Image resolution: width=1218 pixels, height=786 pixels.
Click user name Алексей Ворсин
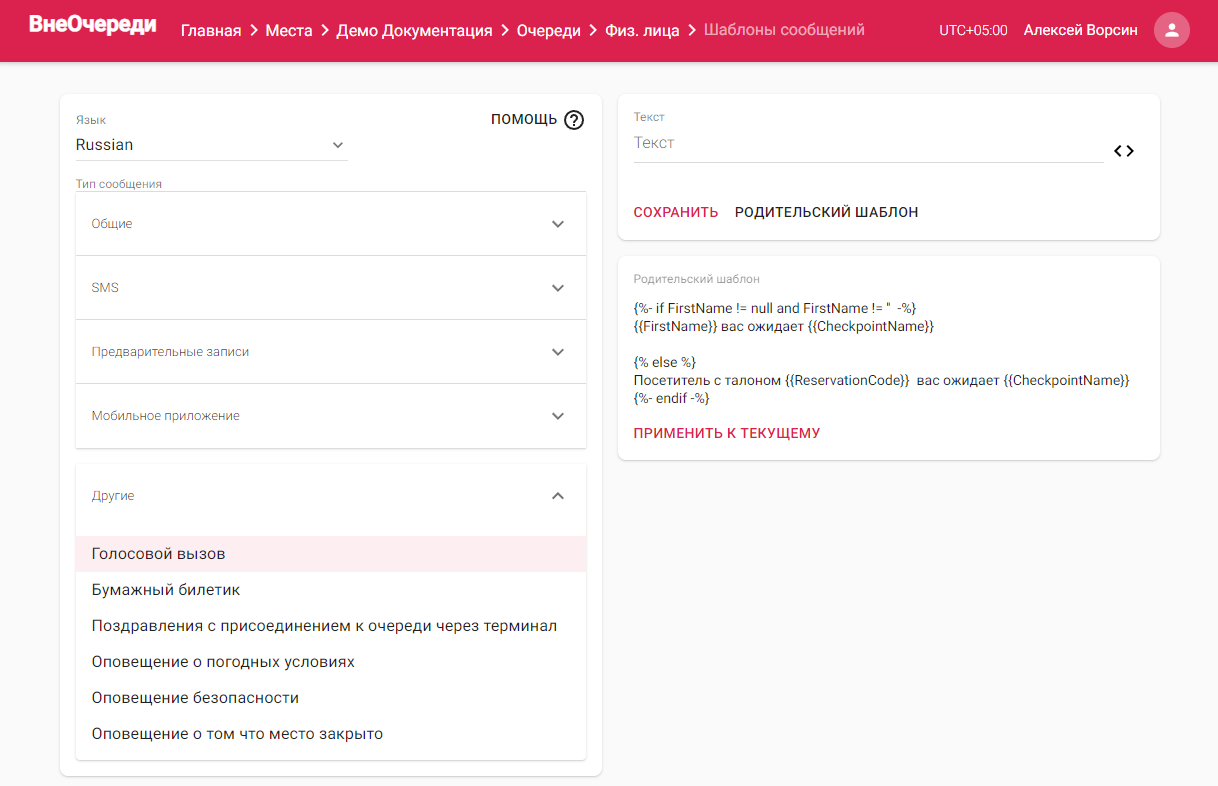(x=1081, y=31)
